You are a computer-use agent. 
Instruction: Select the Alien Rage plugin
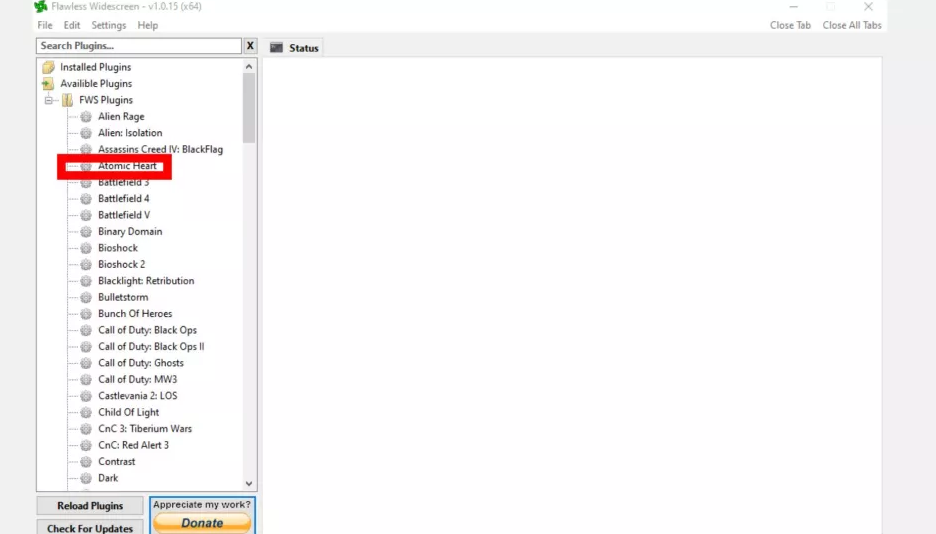(121, 116)
